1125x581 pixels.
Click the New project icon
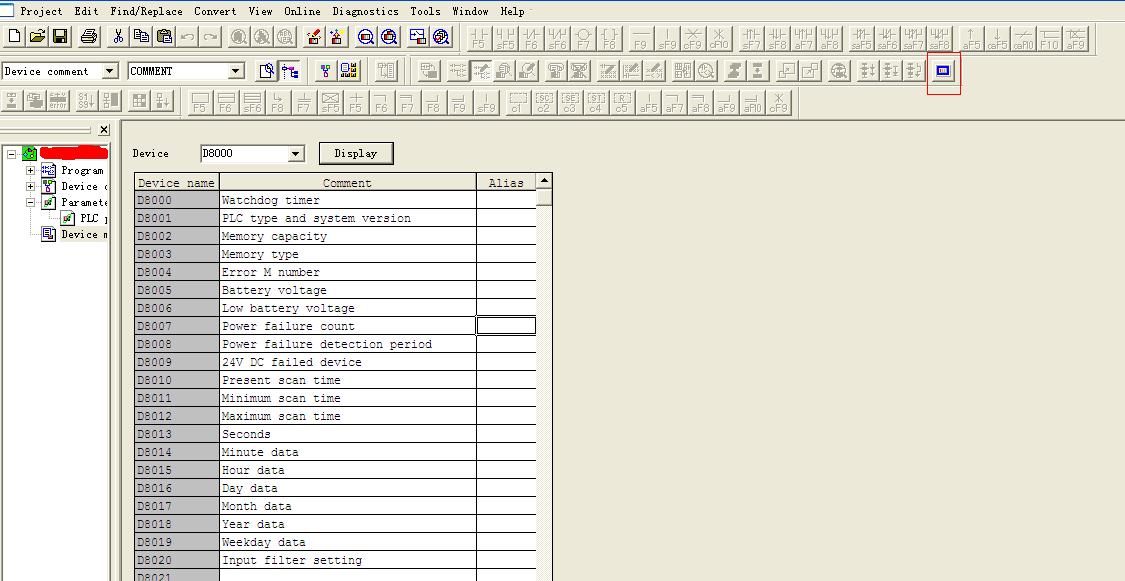(x=14, y=37)
